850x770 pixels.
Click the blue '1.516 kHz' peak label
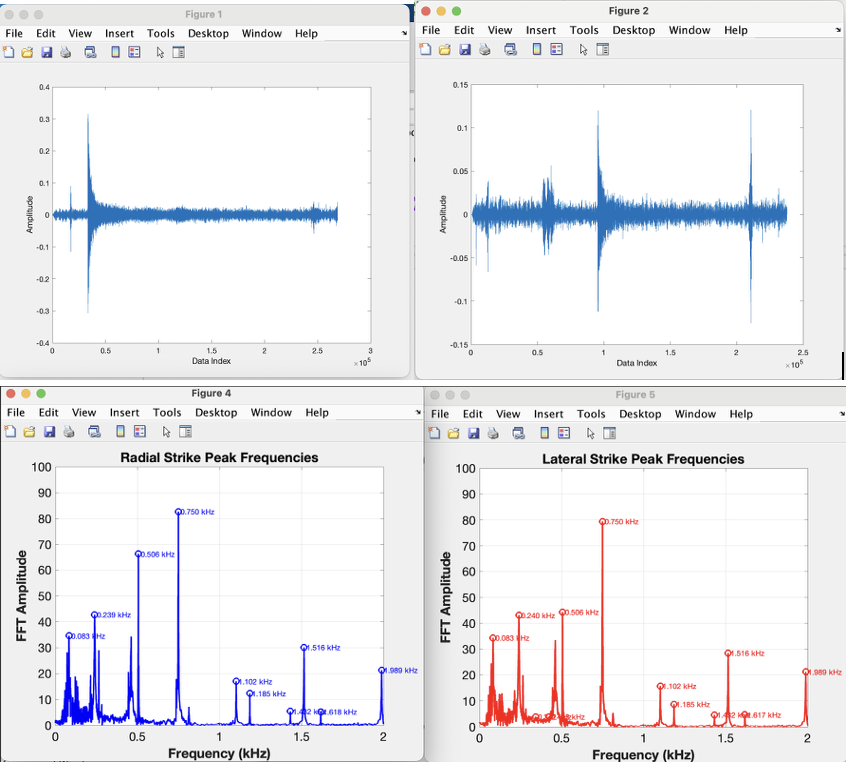point(324,648)
